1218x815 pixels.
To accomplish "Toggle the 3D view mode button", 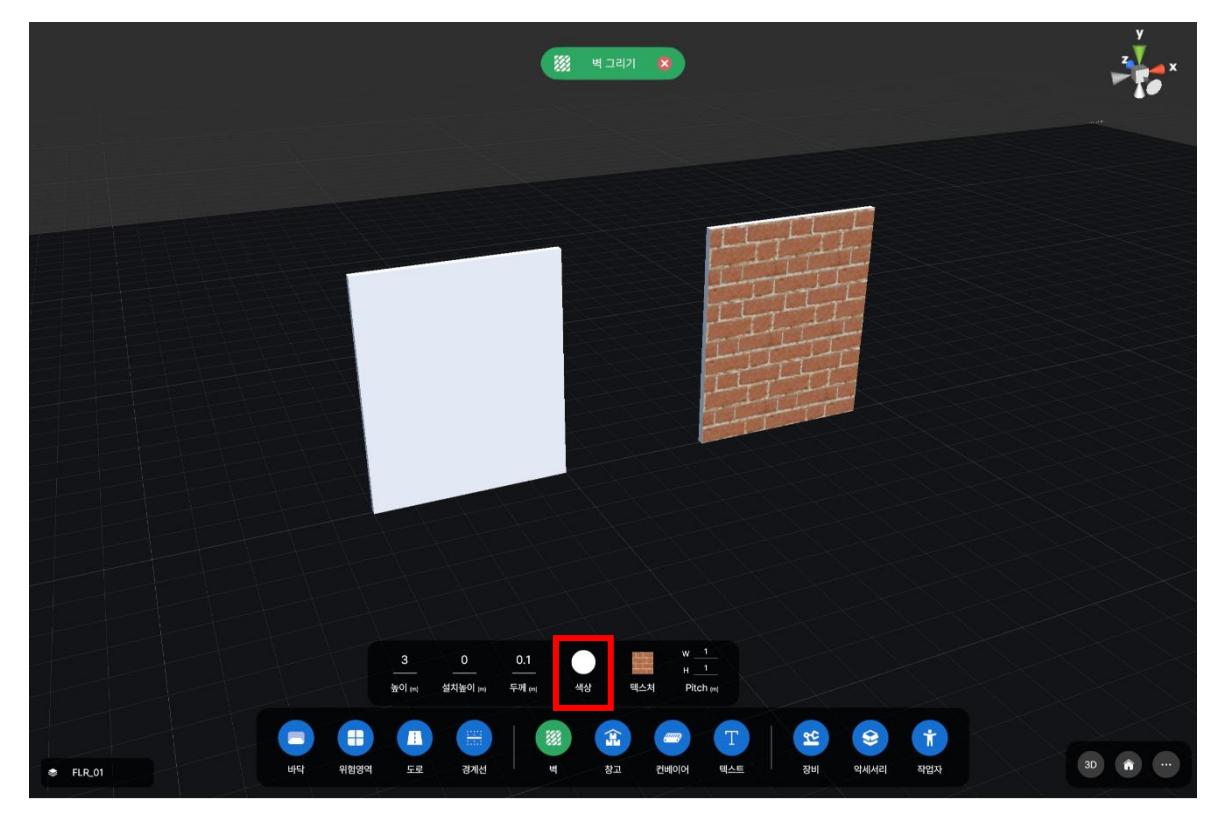I will point(1092,764).
